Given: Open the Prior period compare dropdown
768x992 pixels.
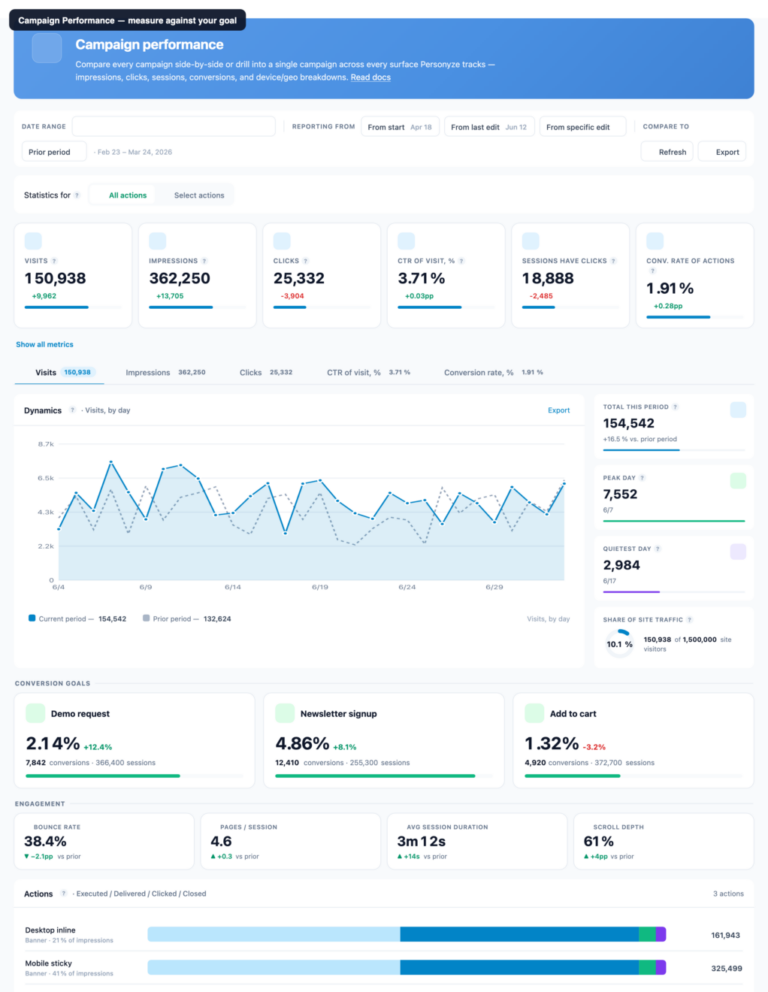Looking at the screenshot, I should click(x=54, y=152).
